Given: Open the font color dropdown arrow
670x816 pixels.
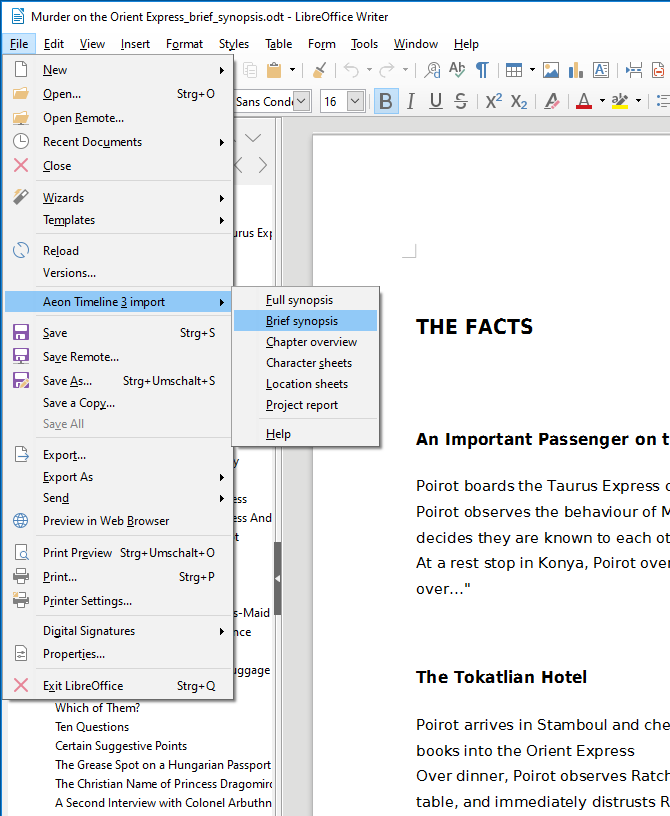Looking at the screenshot, I should [x=602, y=101].
